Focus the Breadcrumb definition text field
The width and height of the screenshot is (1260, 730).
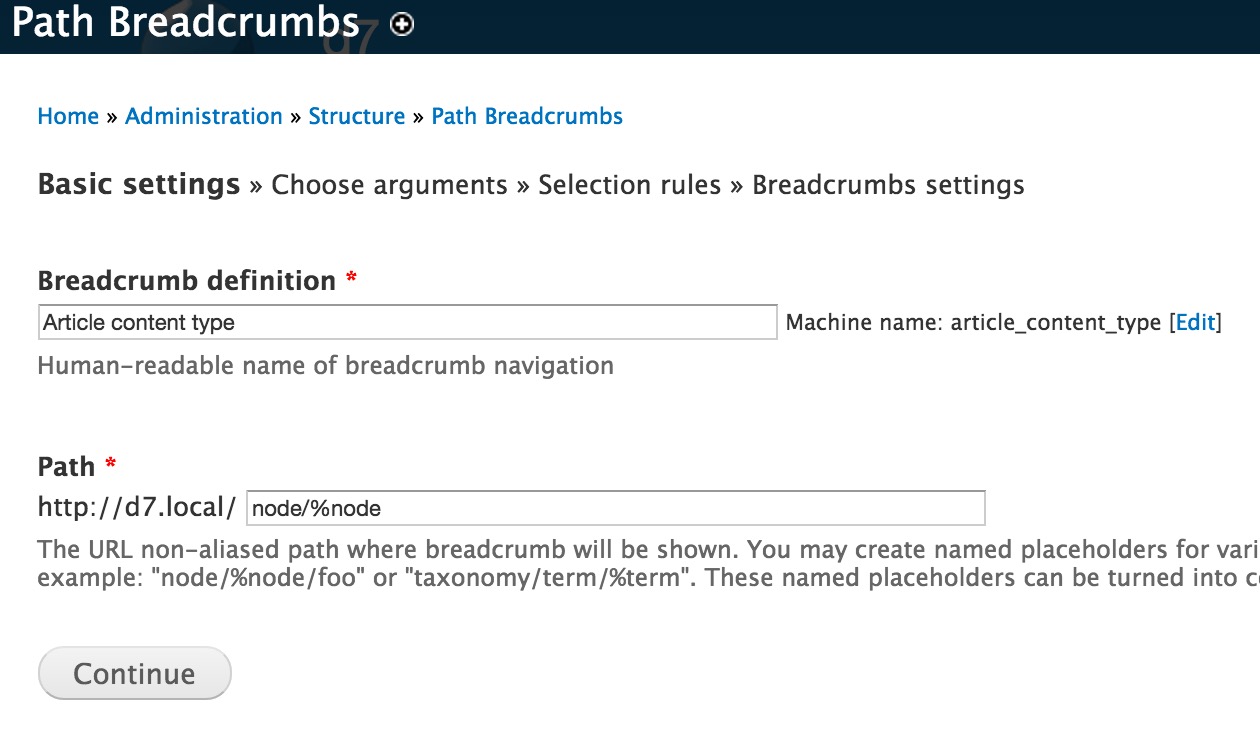tap(407, 322)
